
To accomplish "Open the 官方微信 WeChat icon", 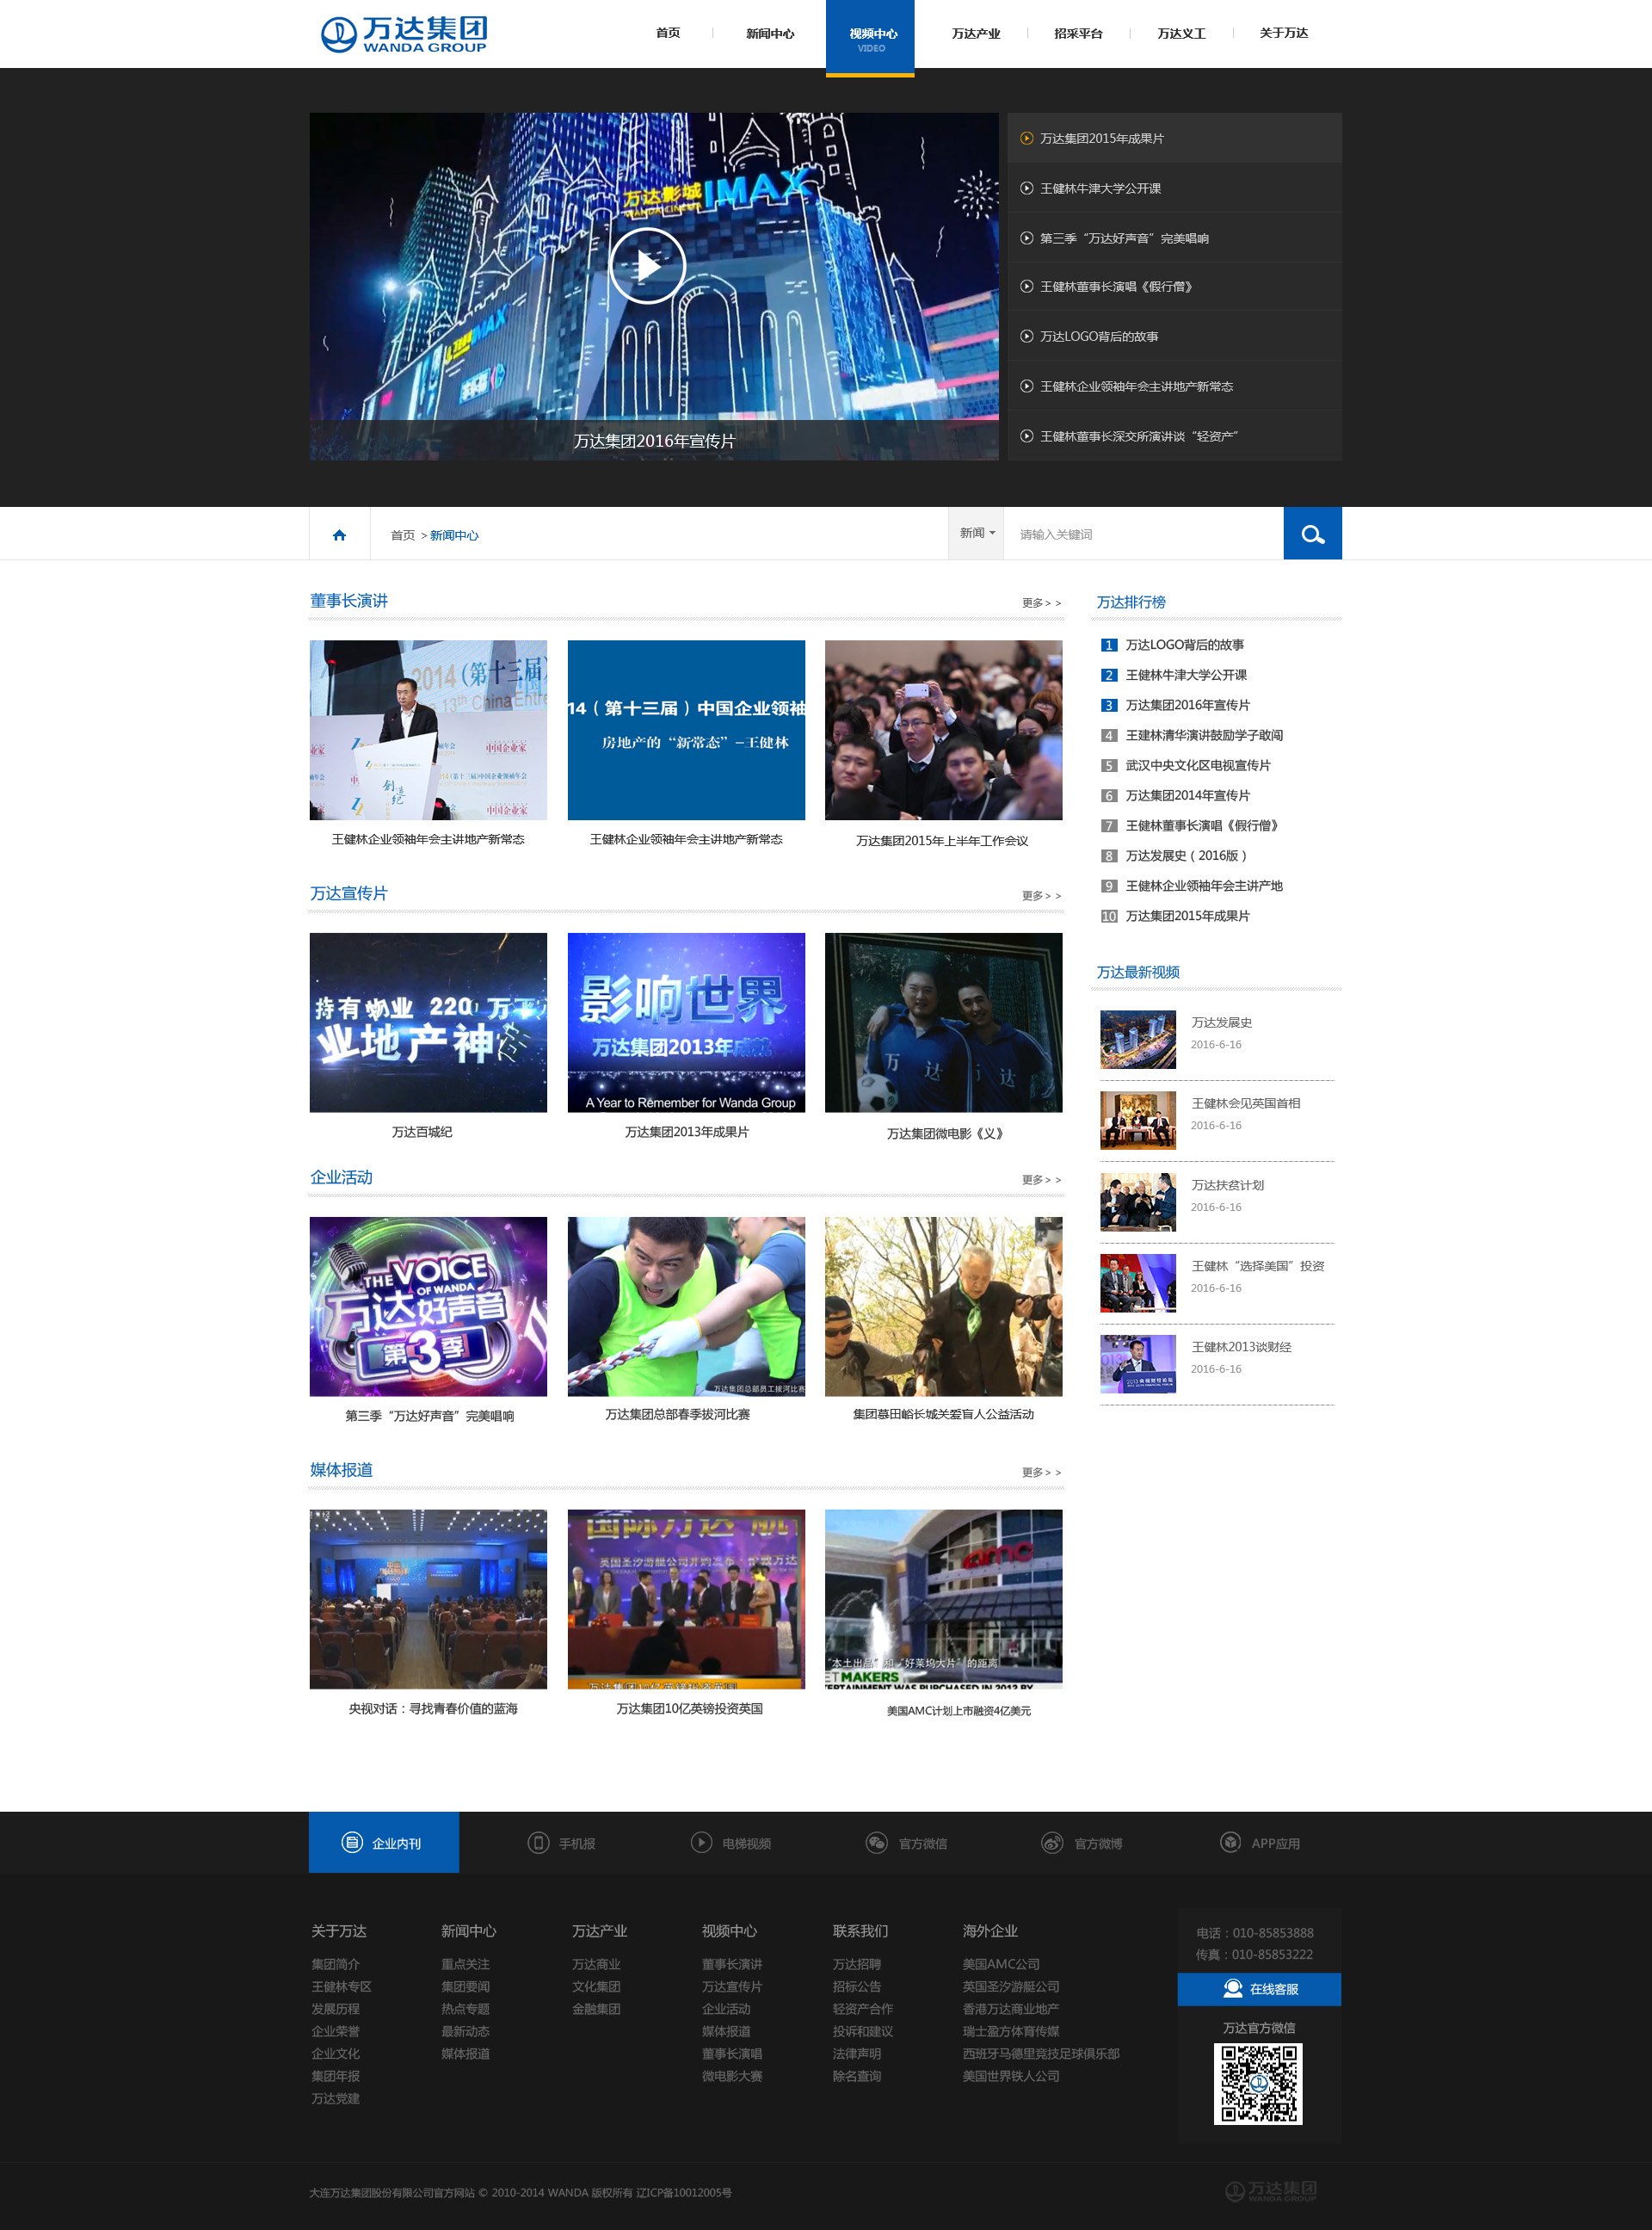I will (877, 1842).
